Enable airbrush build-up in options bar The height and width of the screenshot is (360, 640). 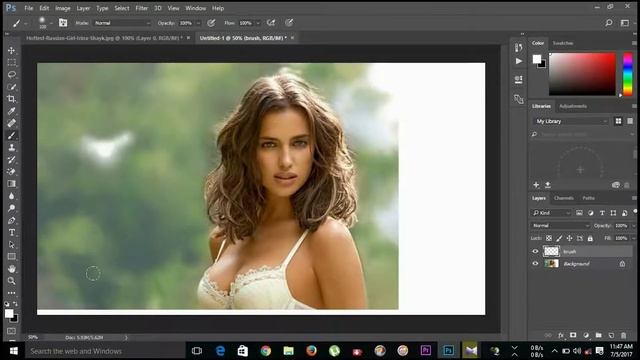271,23
